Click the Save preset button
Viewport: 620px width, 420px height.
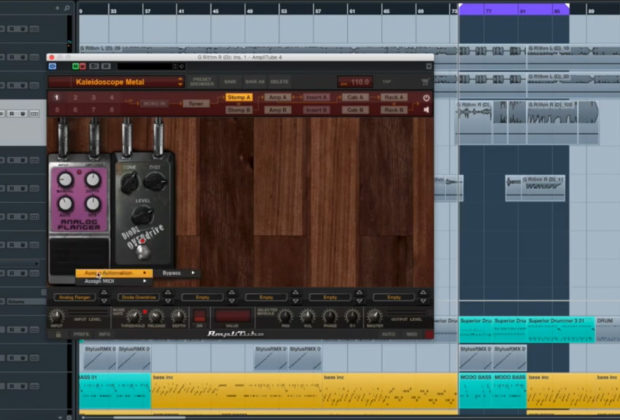(x=230, y=82)
